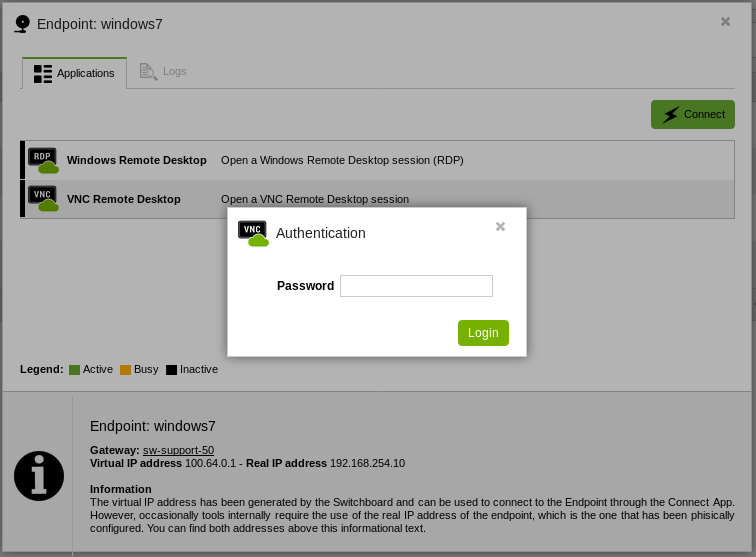The height and width of the screenshot is (557, 756).
Task: Click the lightning bolt on Connect
Action: pyautogui.click(x=670, y=115)
